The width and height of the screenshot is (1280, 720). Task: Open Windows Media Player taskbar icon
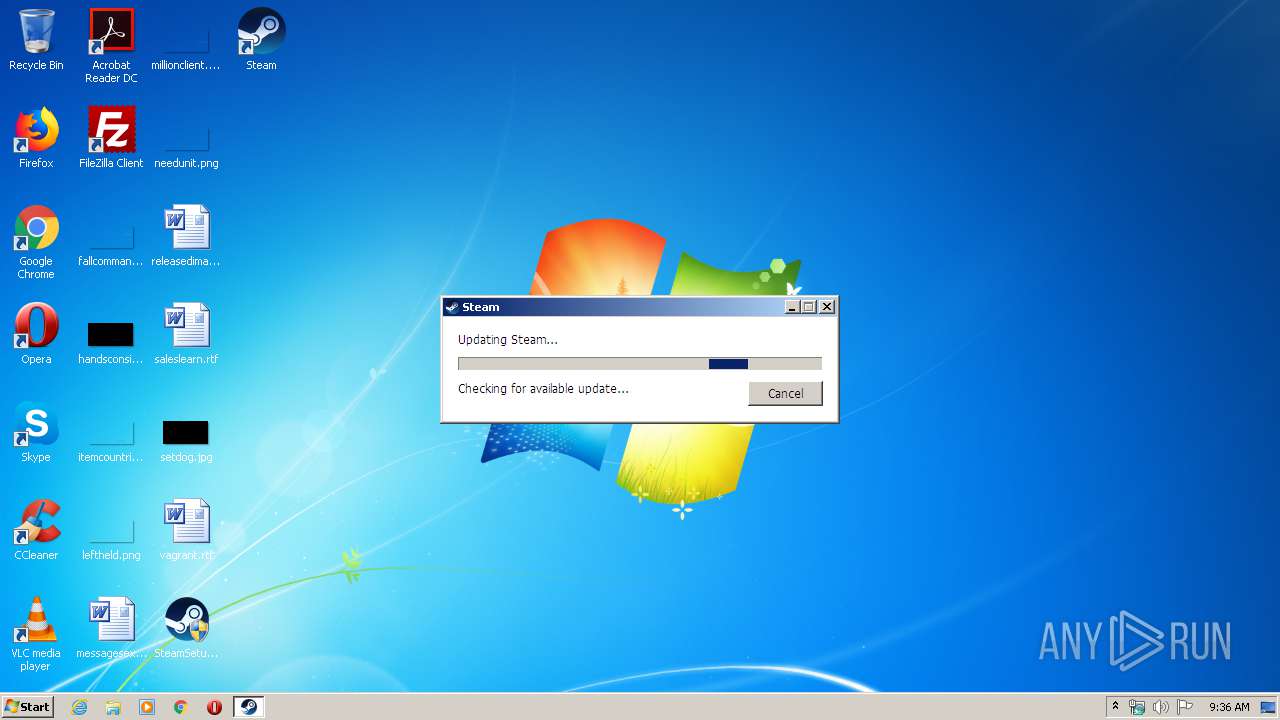(147, 707)
